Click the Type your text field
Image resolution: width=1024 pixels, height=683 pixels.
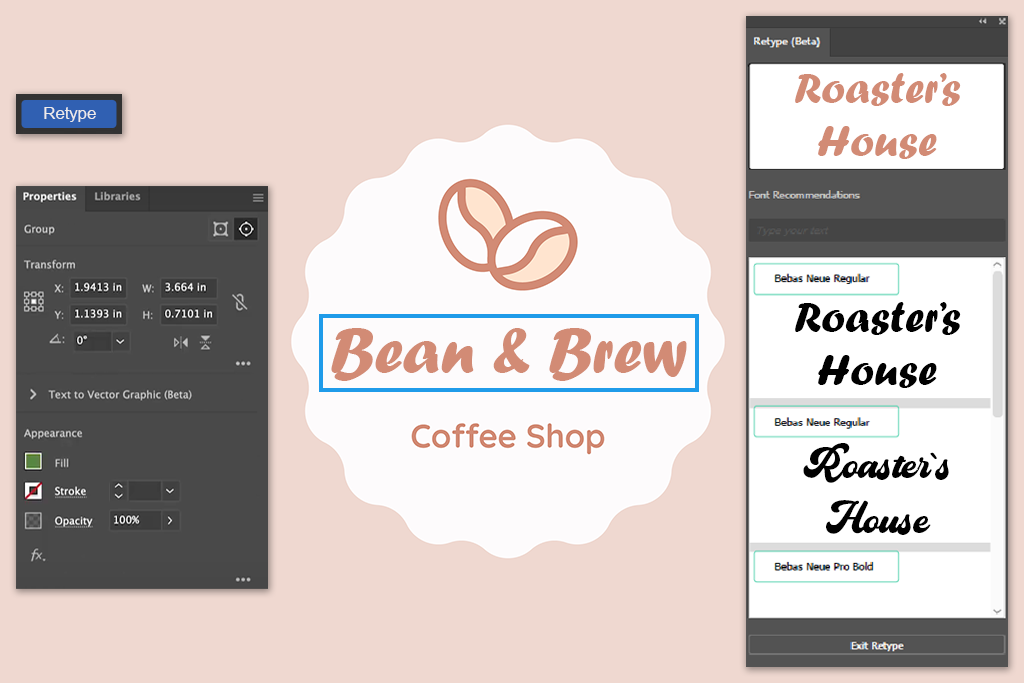[x=876, y=230]
